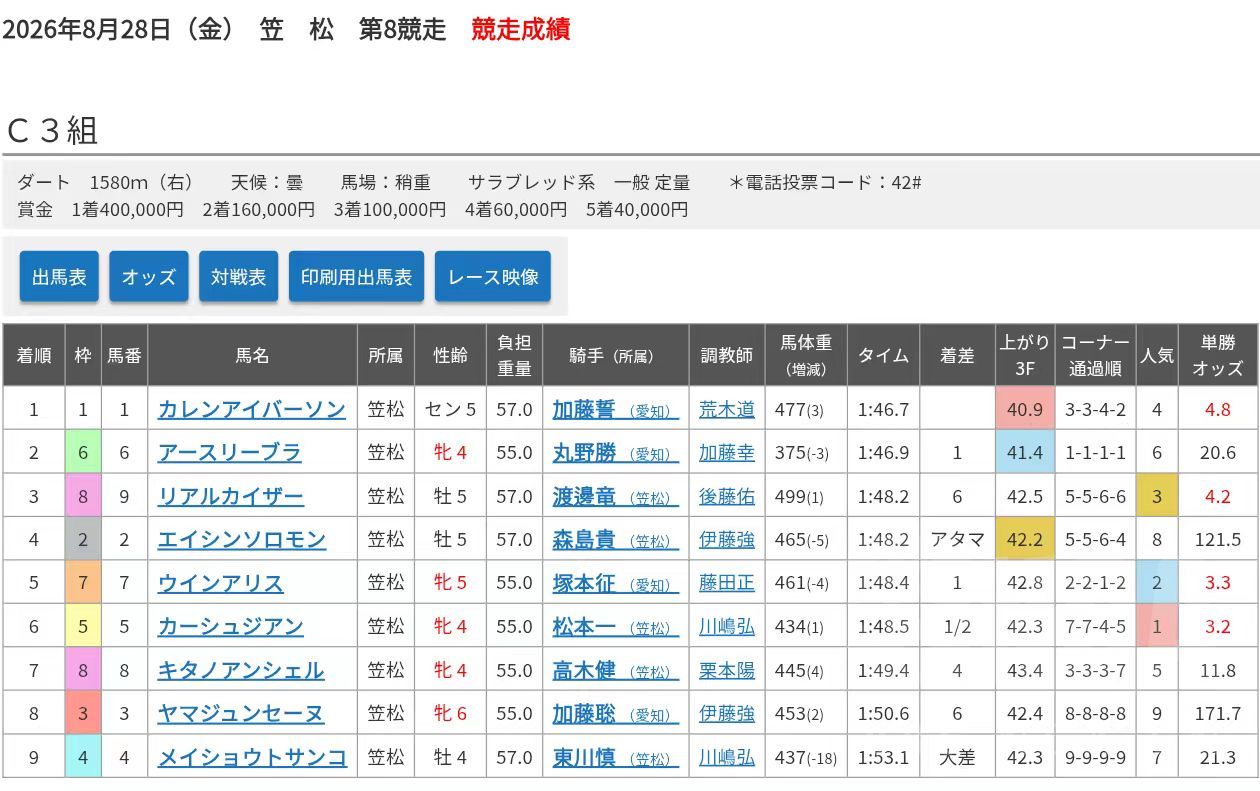
Task: Open horse メイショウトサンコ link
Action: pos(252,757)
